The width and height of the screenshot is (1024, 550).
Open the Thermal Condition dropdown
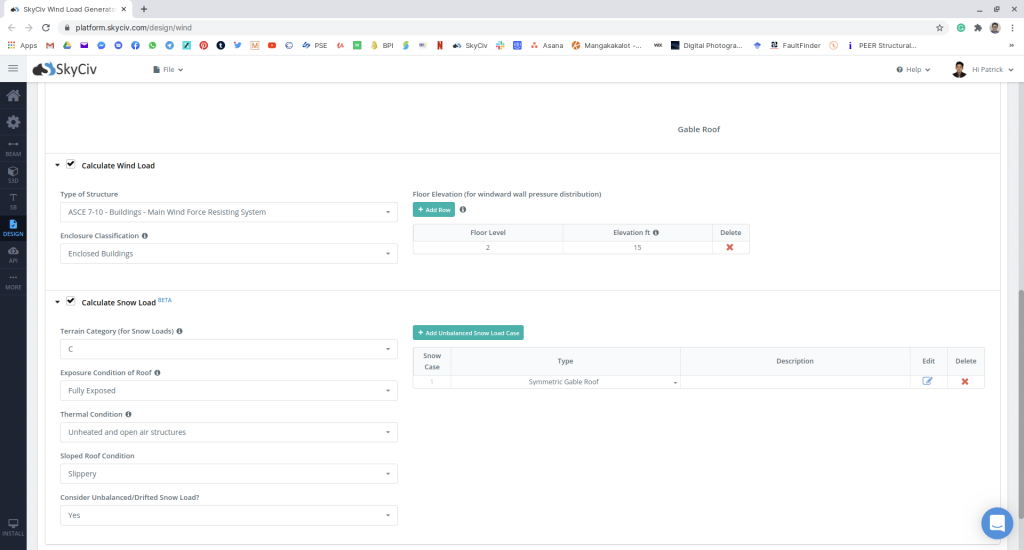pyautogui.click(x=229, y=432)
